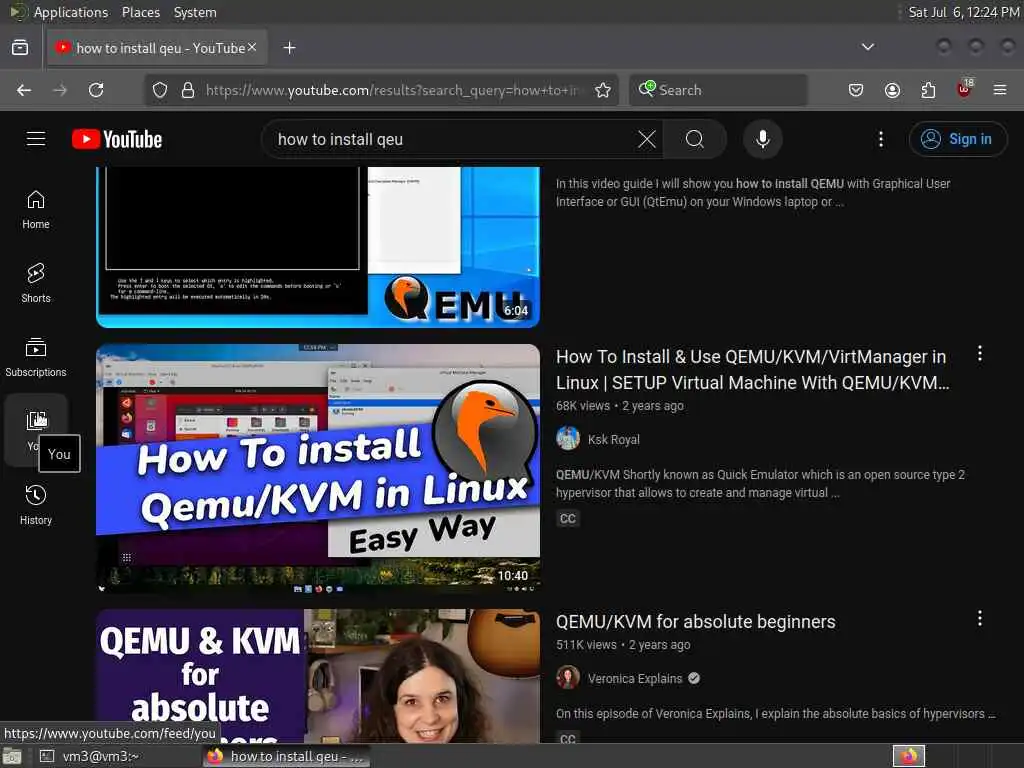Viewport: 1024px width, 768px height.
Task: Open the Firefox extensions puzzle icon
Action: point(928,90)
